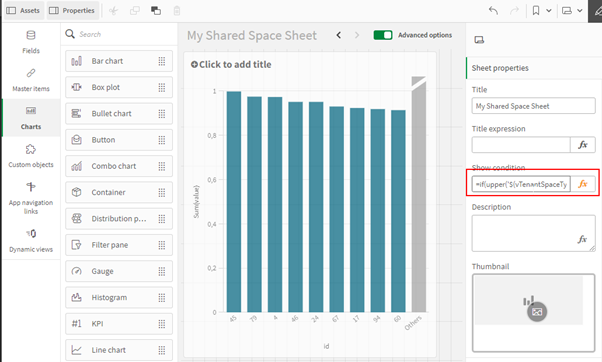Open App navigation links section
The width and height of the screenshot is (602, 362).
[x=31, y=198]
